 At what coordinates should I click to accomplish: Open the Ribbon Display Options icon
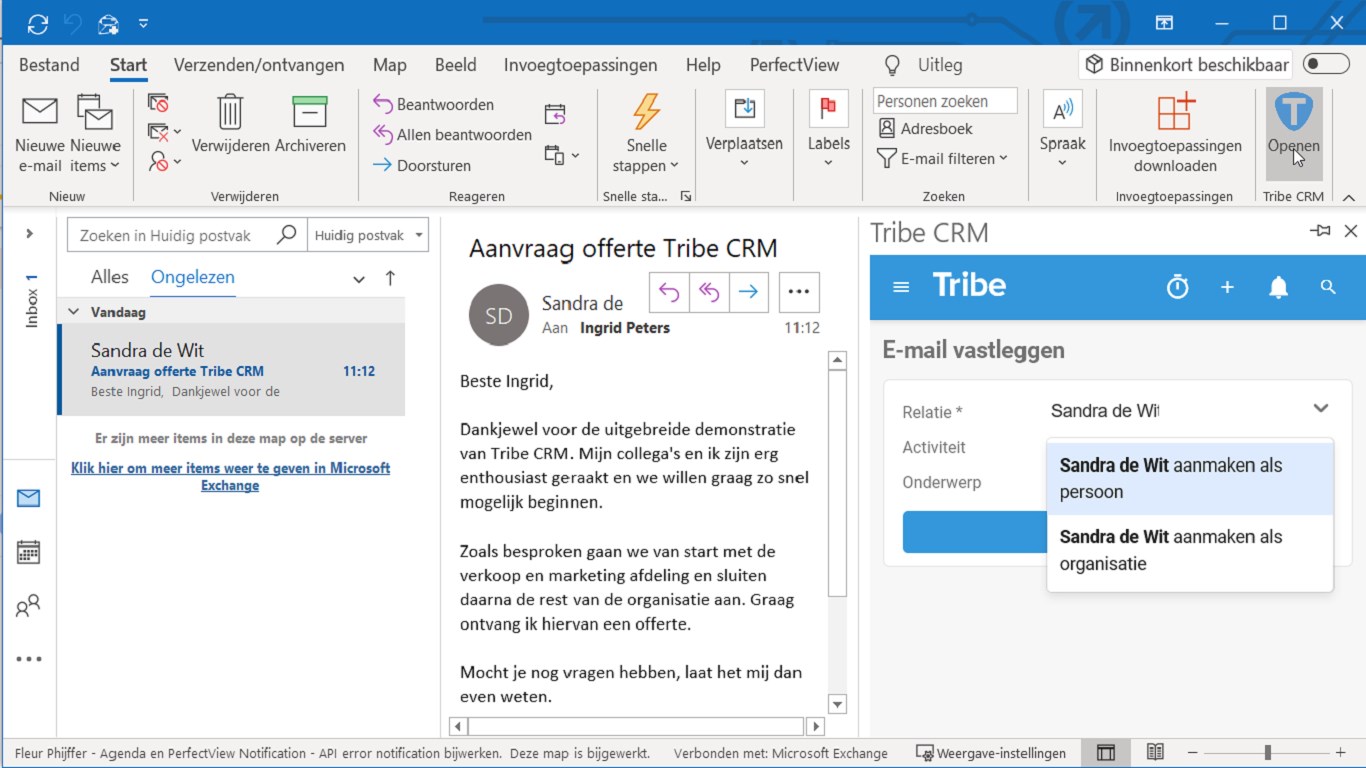(1163, 23)
